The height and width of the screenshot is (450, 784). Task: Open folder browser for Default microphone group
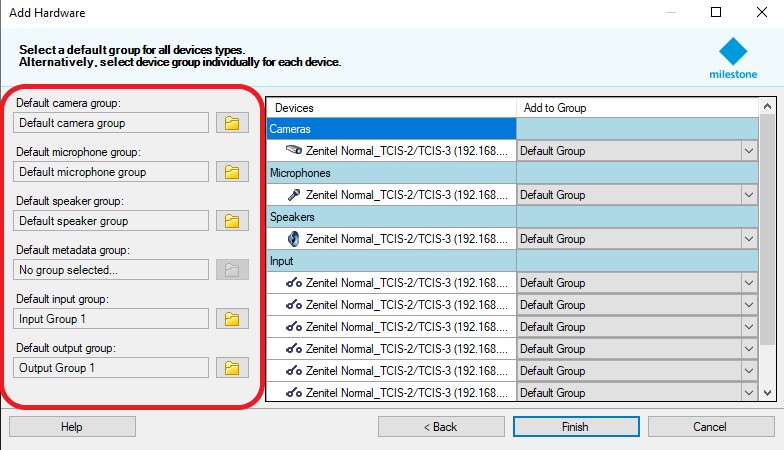[x=232, y=172]
